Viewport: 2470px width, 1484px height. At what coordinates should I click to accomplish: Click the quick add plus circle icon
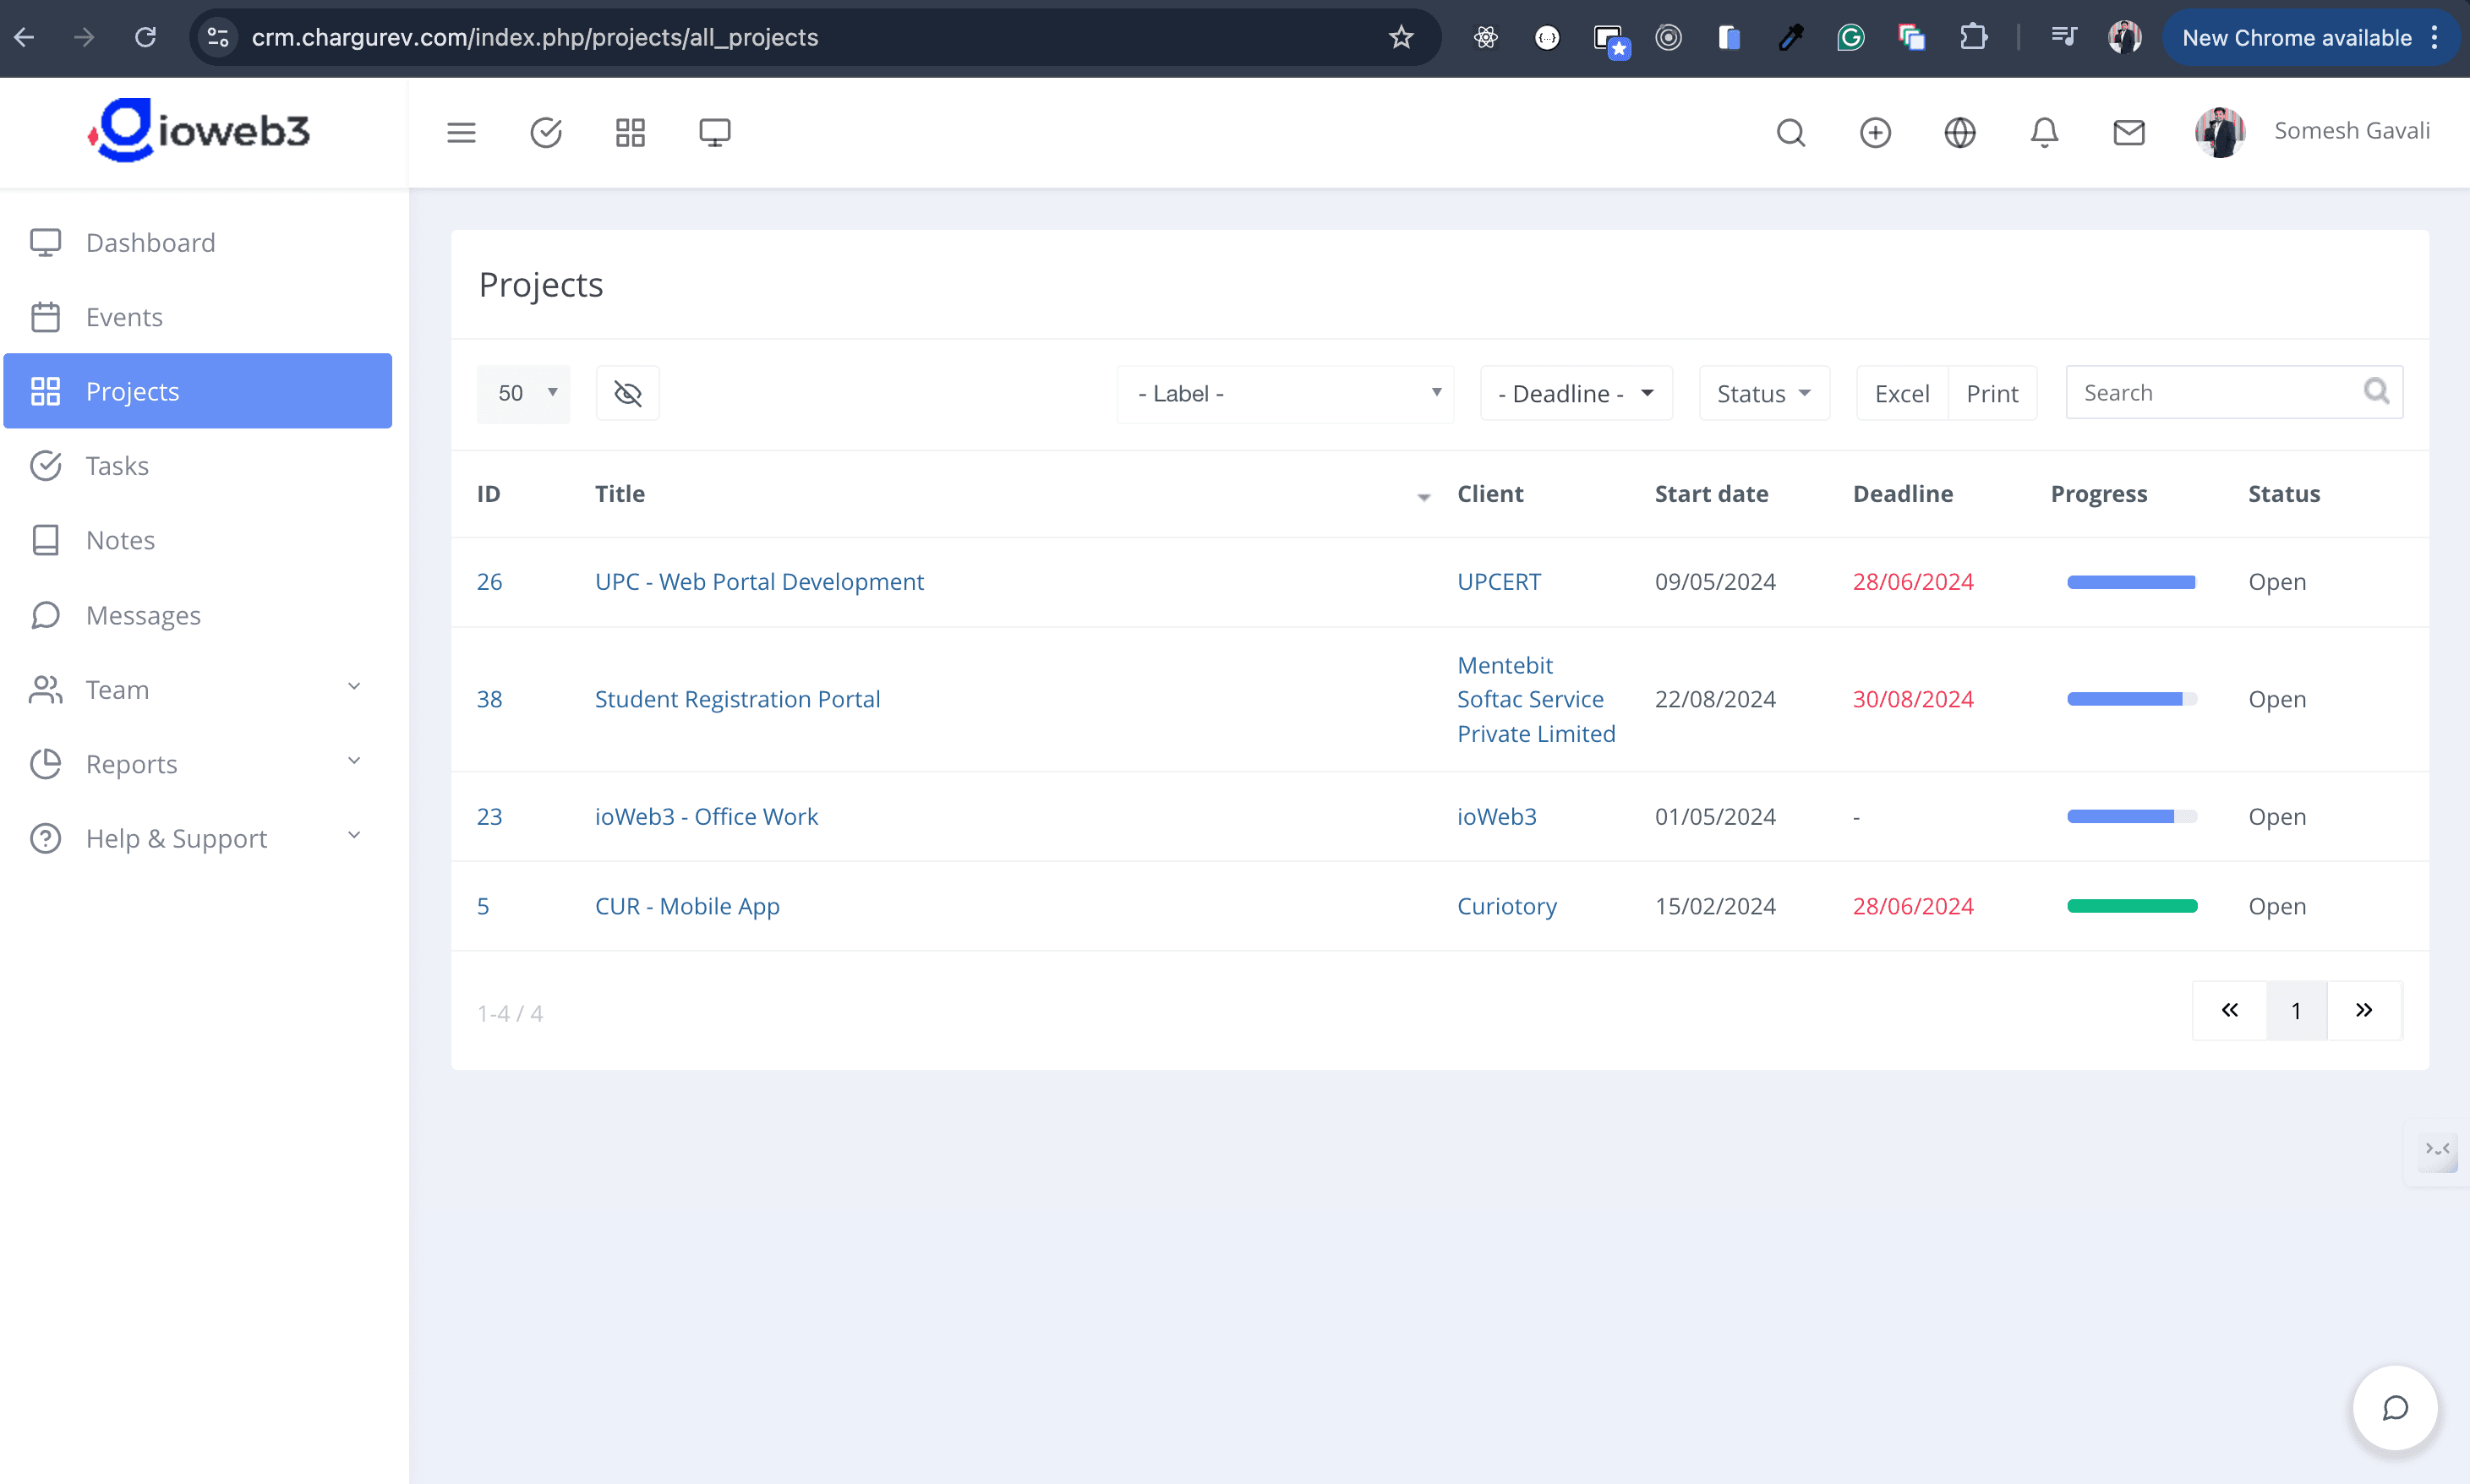(x=1875, y=132)
